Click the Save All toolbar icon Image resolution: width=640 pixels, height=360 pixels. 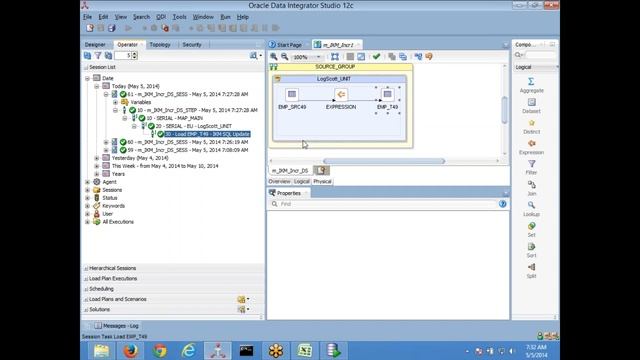(111, 28)
